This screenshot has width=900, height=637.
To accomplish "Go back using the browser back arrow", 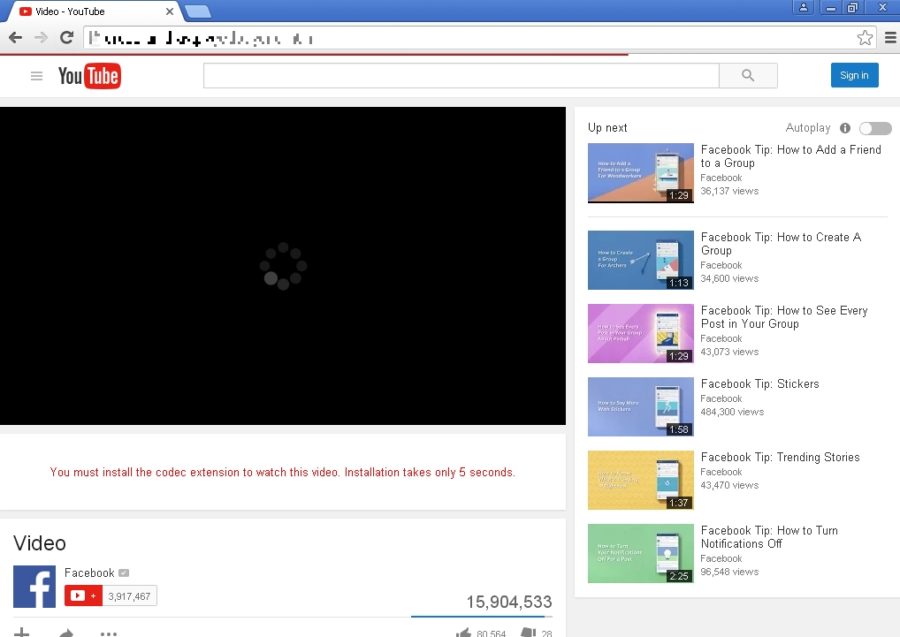I will 15,38.
